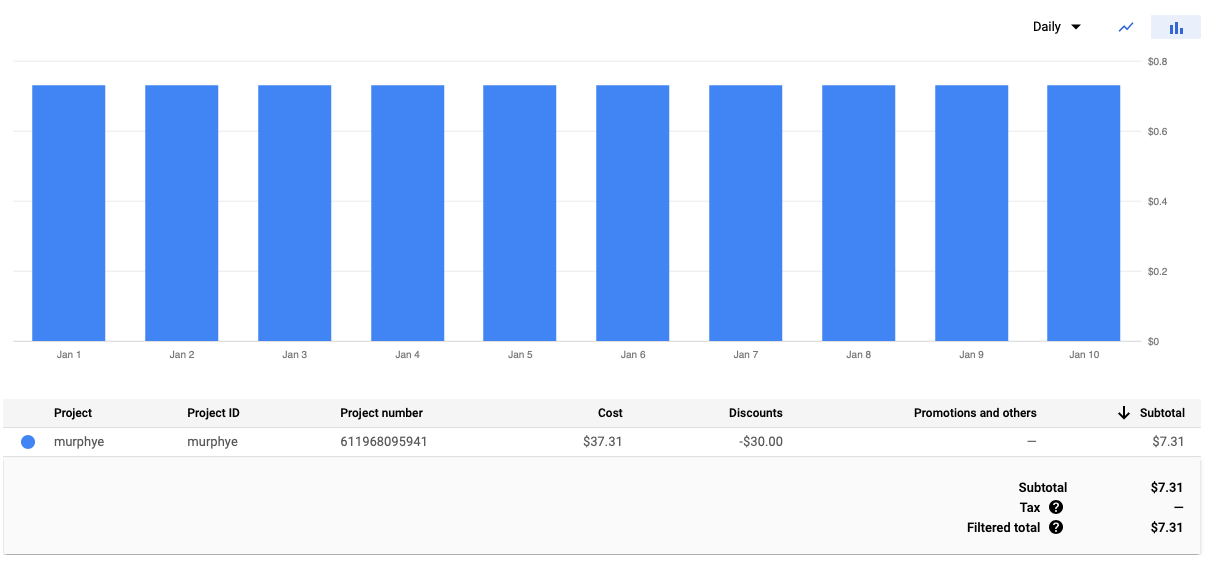Click the Jan 1 bar in chart

pyautogui.click(x=69, y=213)
